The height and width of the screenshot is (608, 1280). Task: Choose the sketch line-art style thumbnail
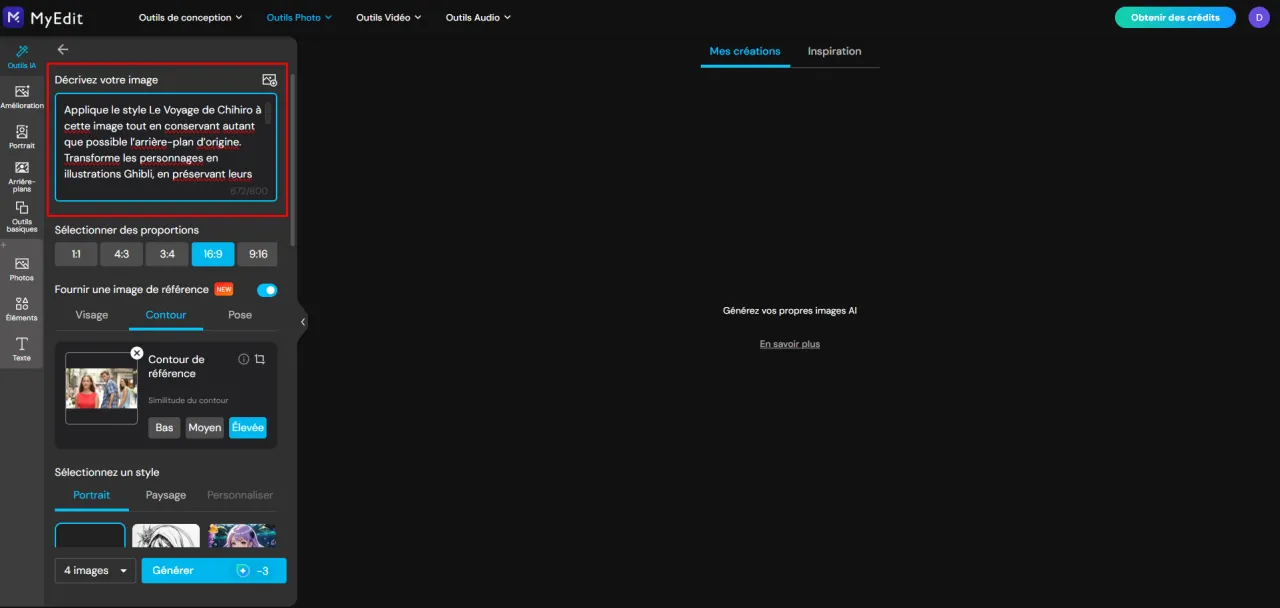tap(166, 535)
